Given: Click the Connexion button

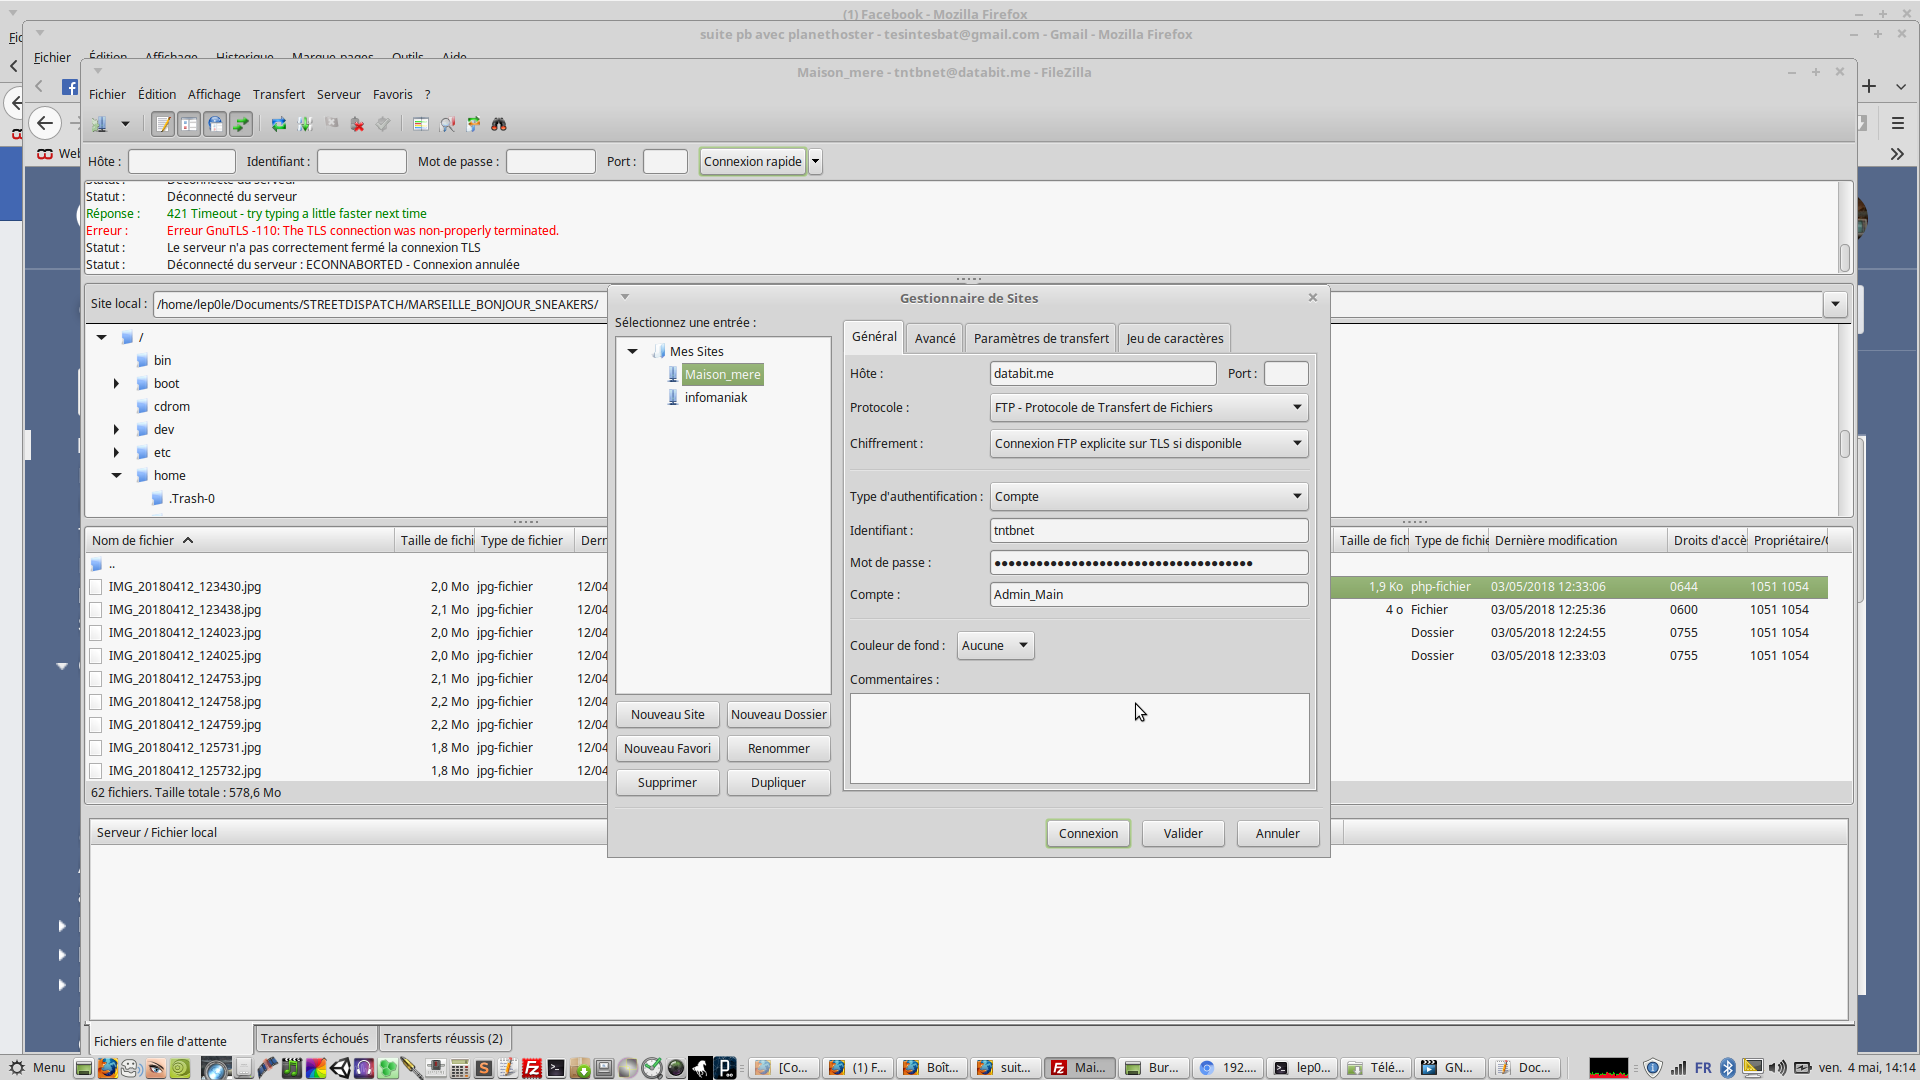Looking at the screenshot, I should click(1088, 833).
